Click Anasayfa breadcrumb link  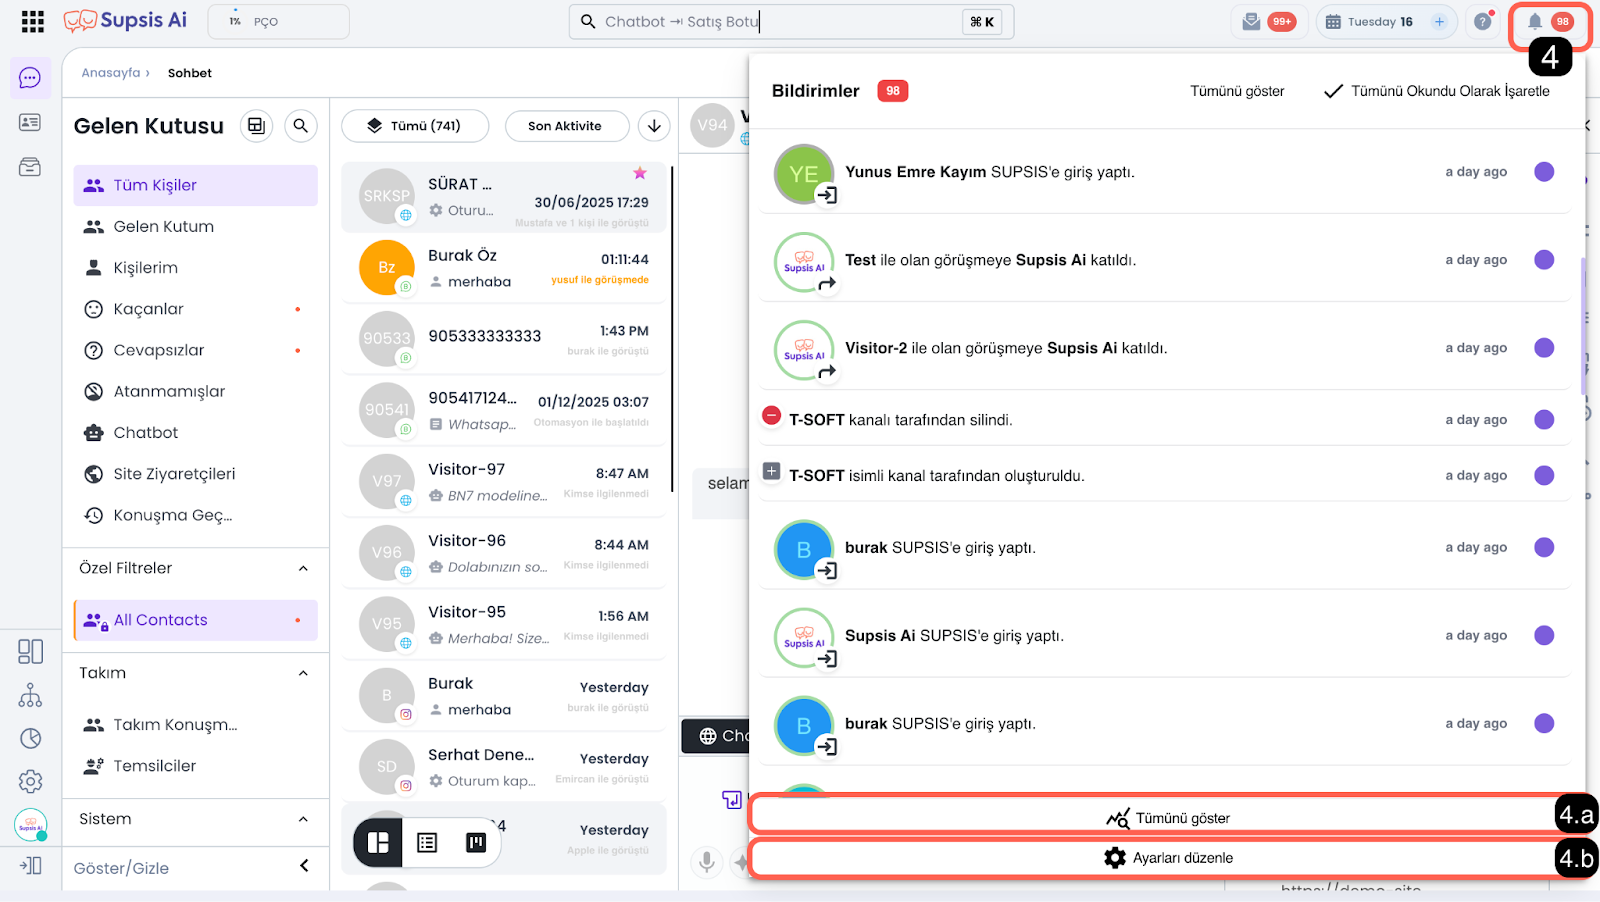pyautogui.click(x=110, y=73)
